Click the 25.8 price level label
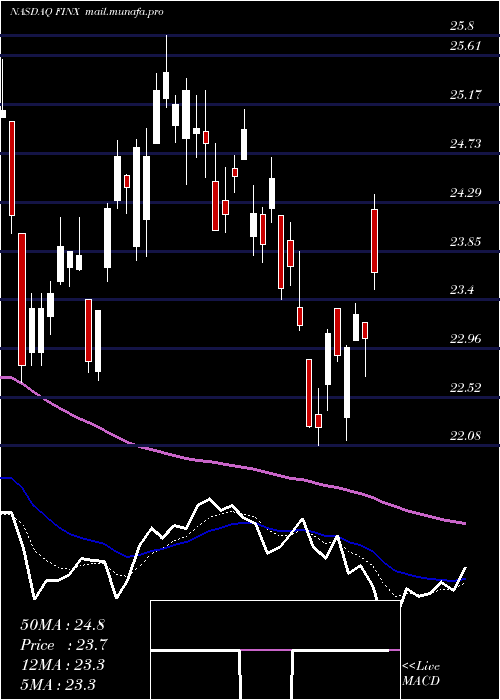 (x=462, y=26)
